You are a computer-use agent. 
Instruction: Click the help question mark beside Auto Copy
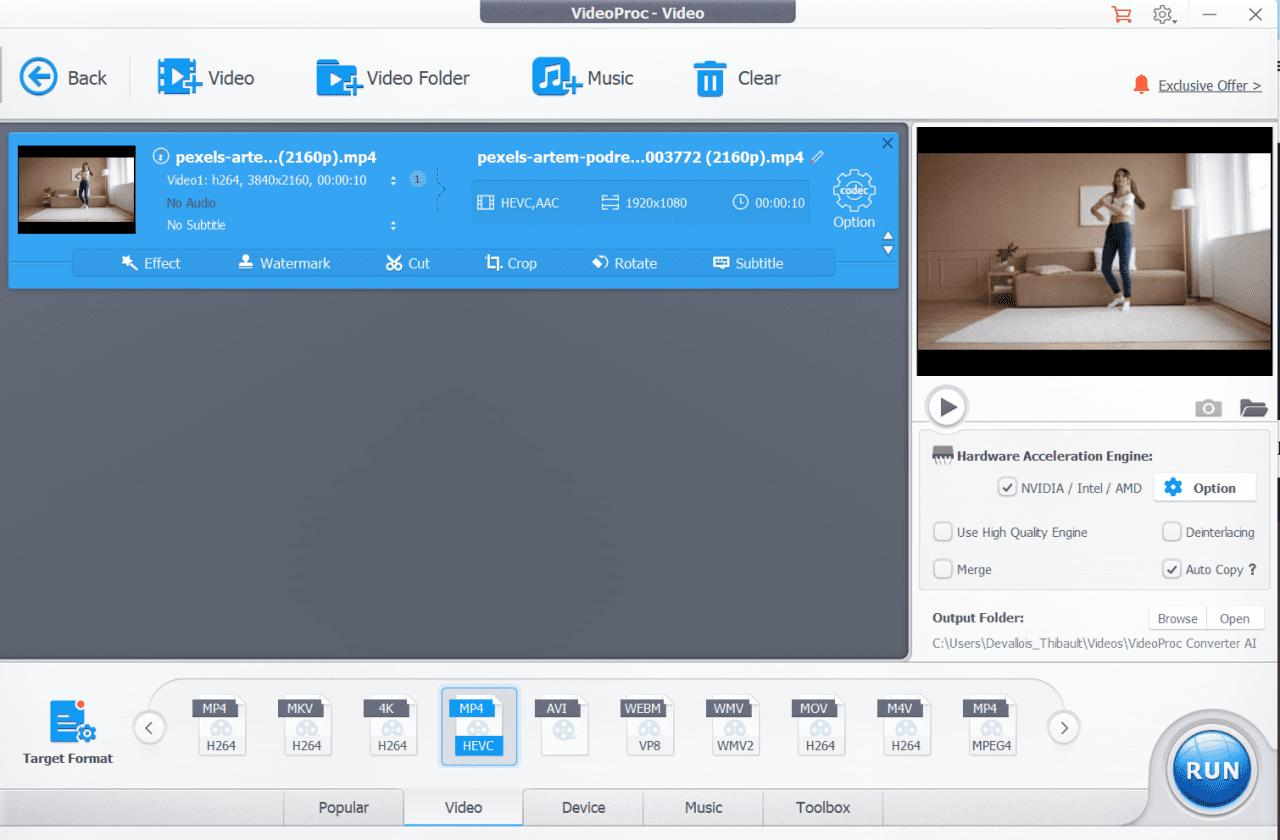tap(1252, 570)
